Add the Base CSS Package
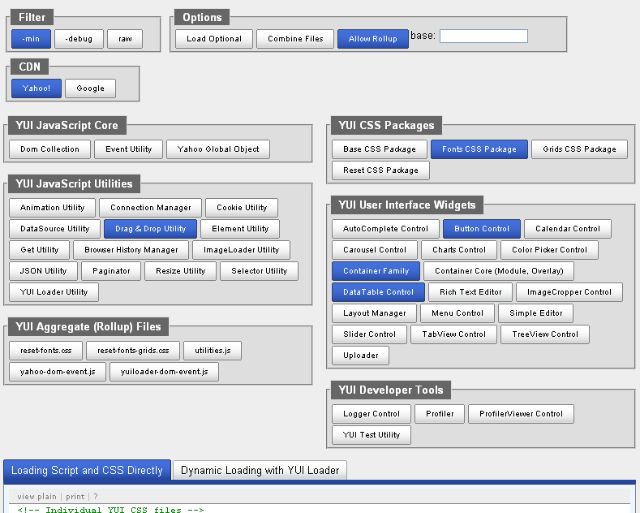640x513 pixels. 380,149
